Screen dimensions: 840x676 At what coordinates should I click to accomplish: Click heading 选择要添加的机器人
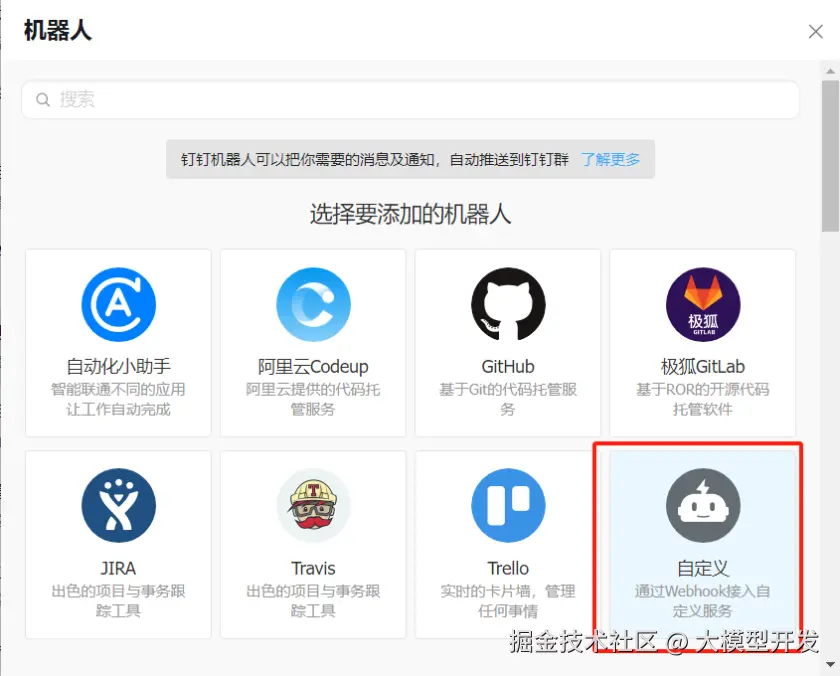click(410, 214)
